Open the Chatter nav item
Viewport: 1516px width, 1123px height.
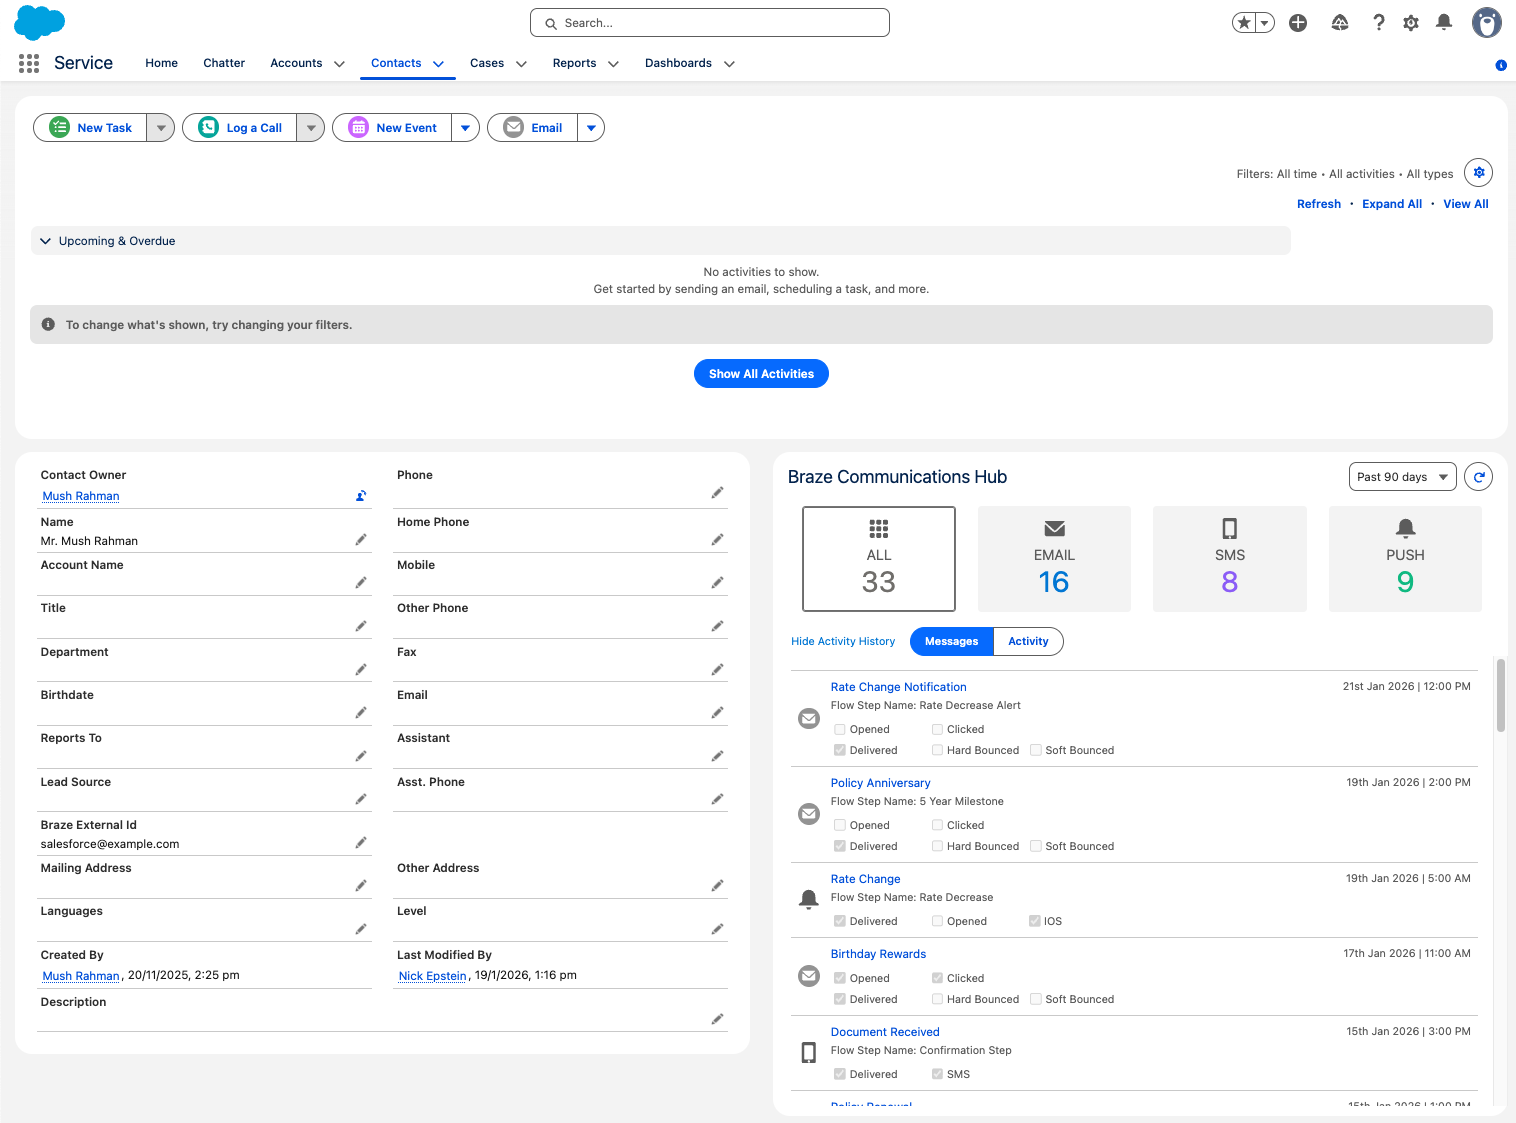224,63
